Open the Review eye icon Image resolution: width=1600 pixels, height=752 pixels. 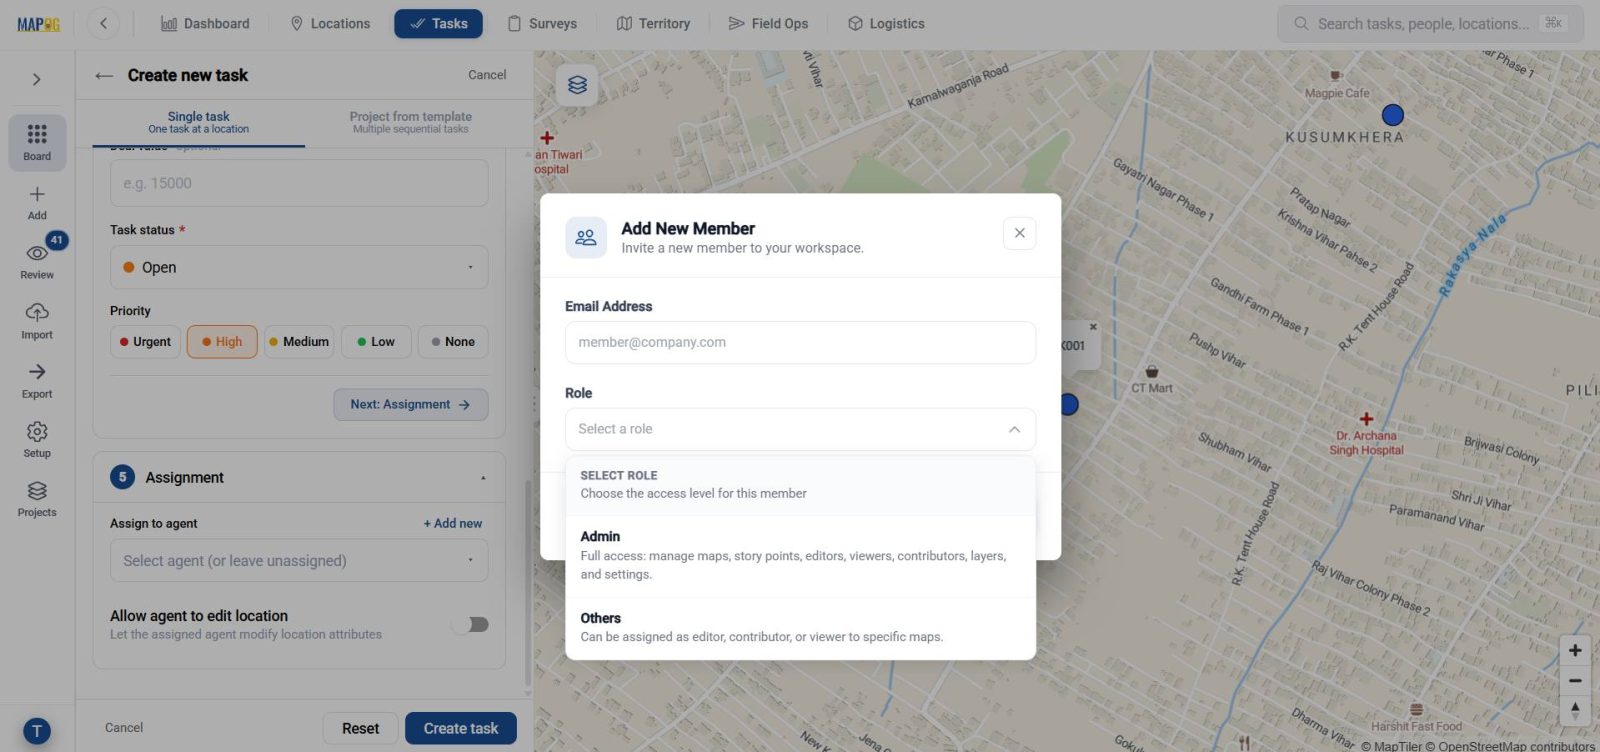(x=37, y=260)
